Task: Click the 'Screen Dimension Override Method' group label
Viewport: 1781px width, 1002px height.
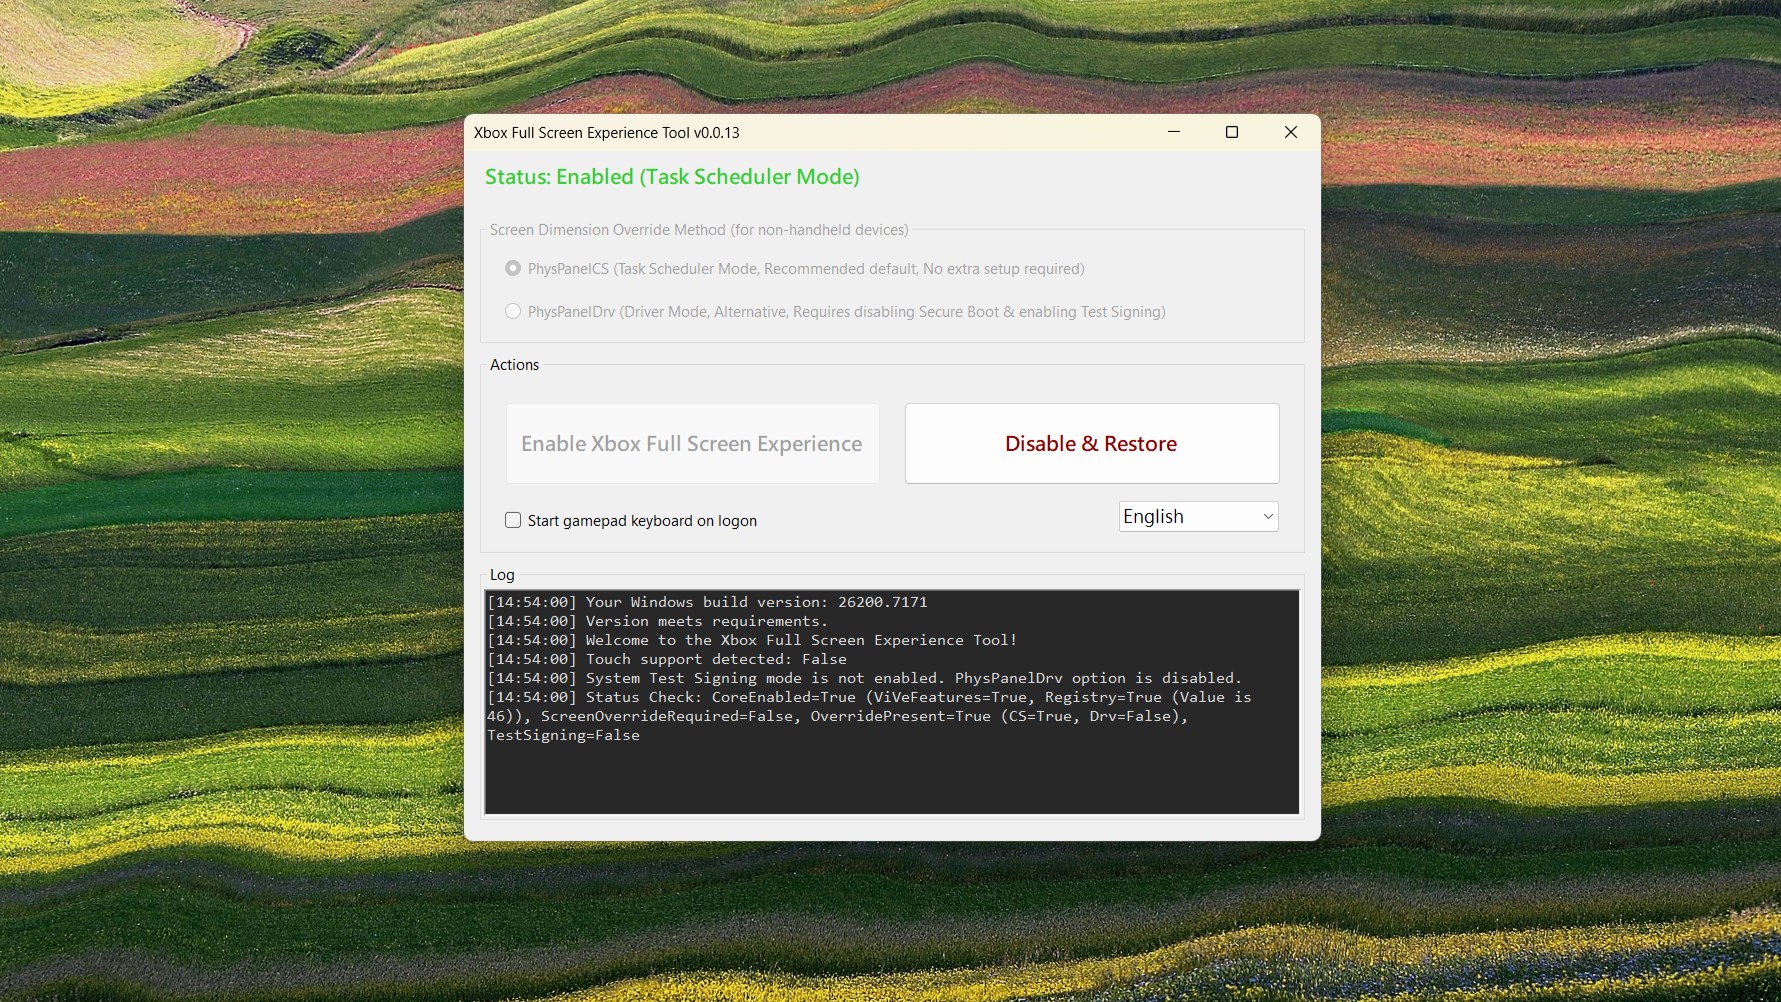Action: pyautogui.click(x=699, y=230)
